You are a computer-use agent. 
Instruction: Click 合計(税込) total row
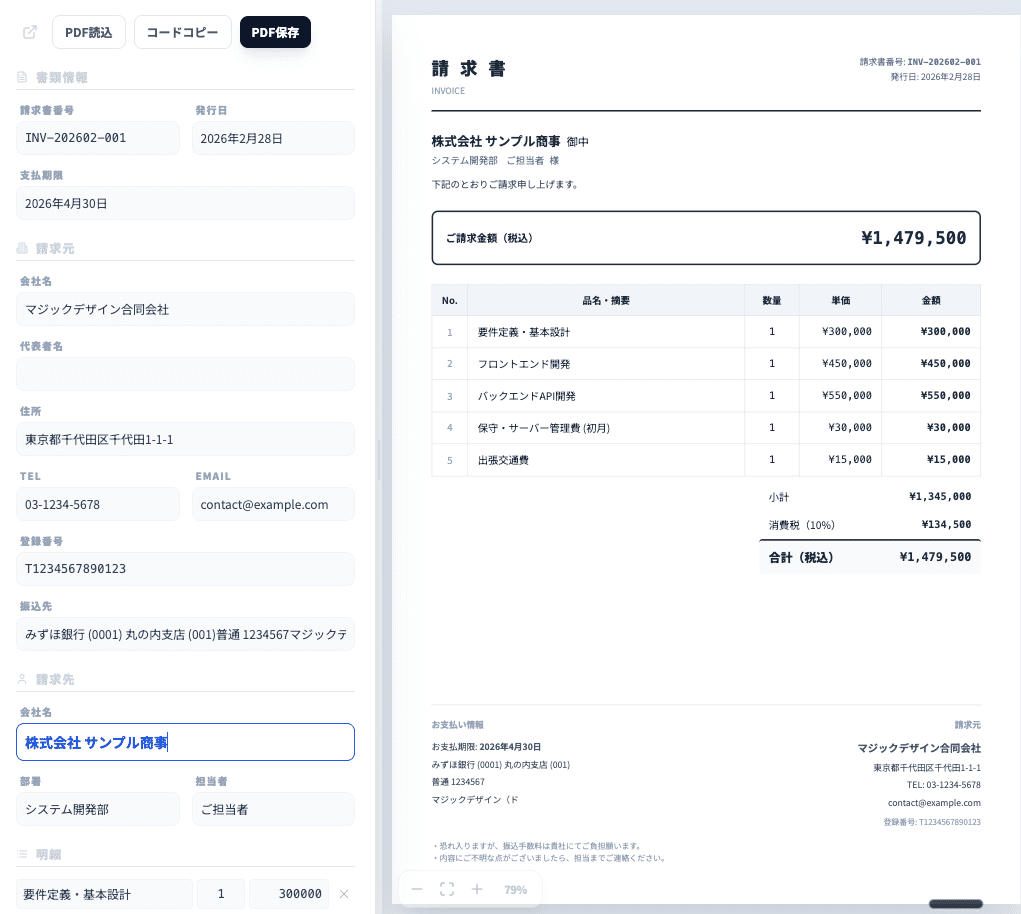[x=869, y=557]
